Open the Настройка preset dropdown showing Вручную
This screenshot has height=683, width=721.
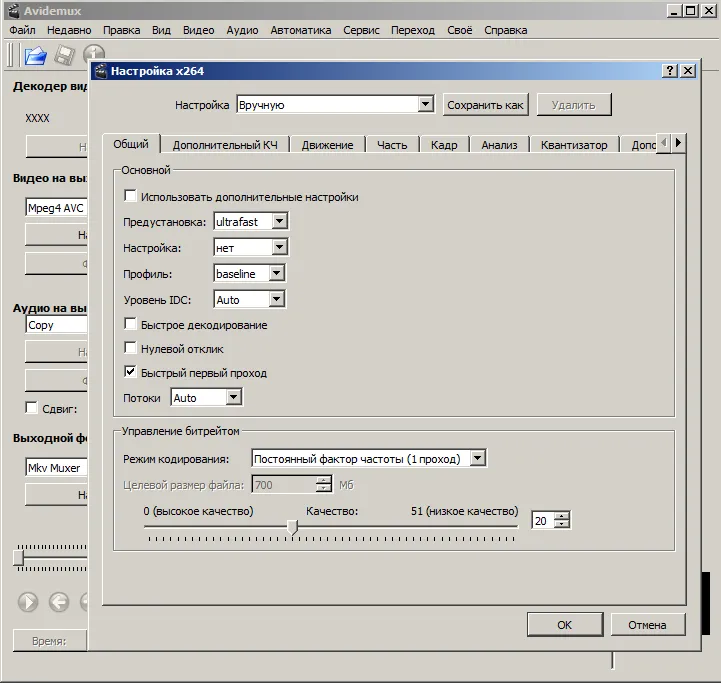pos(335,104)
